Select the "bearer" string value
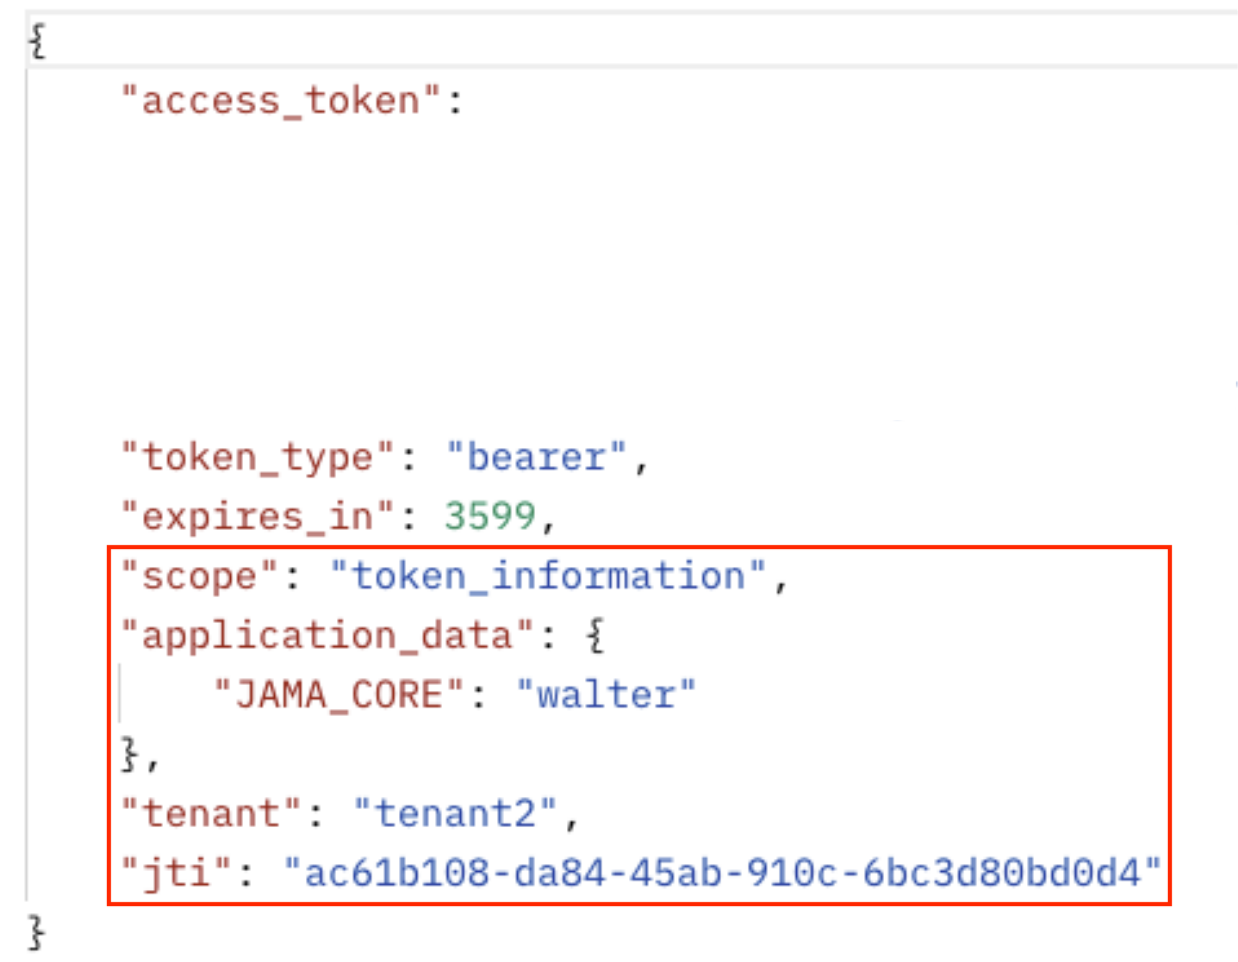1238x962 pixels. pyautogui.click(x=536, y=457)
